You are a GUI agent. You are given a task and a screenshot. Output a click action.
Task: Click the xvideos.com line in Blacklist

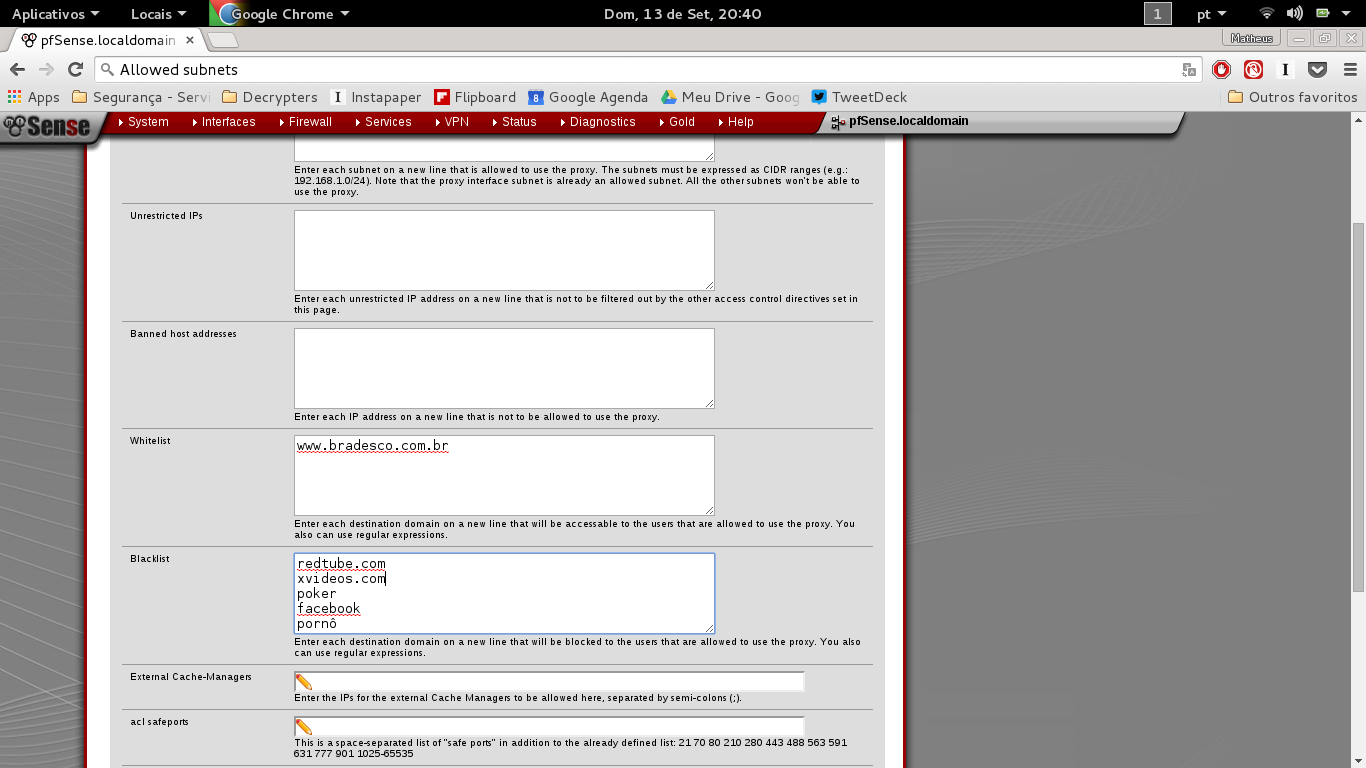pos(341,579)
